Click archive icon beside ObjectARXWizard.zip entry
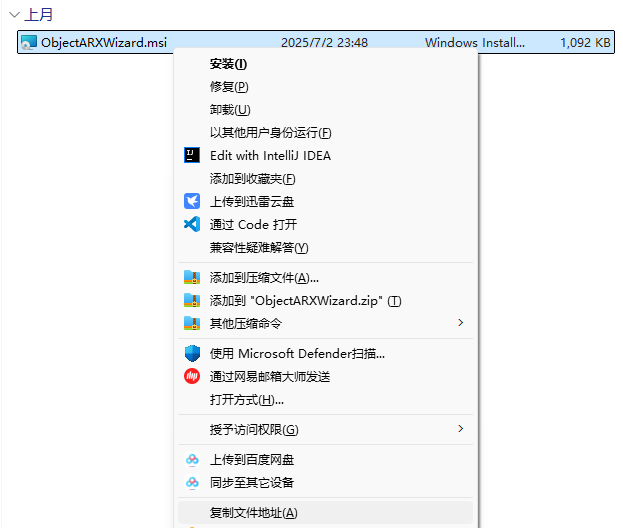This screenshot has width=623, height=528. (x=192, y=300)
